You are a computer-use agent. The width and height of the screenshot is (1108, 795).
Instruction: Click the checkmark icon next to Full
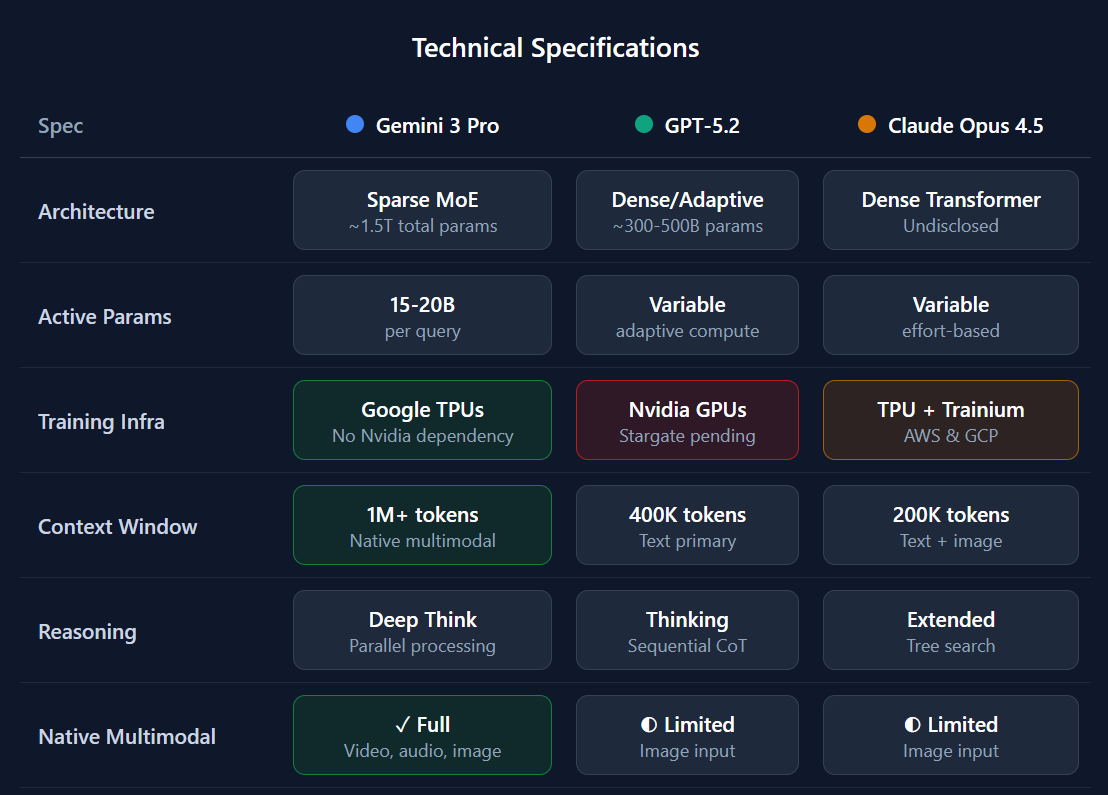(x=402, y=725)
